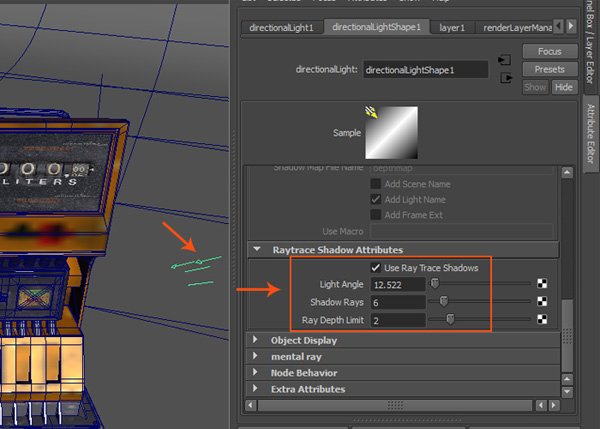Toggle Add Scene Name checkbox
The image size is (600, 429).
376,184
